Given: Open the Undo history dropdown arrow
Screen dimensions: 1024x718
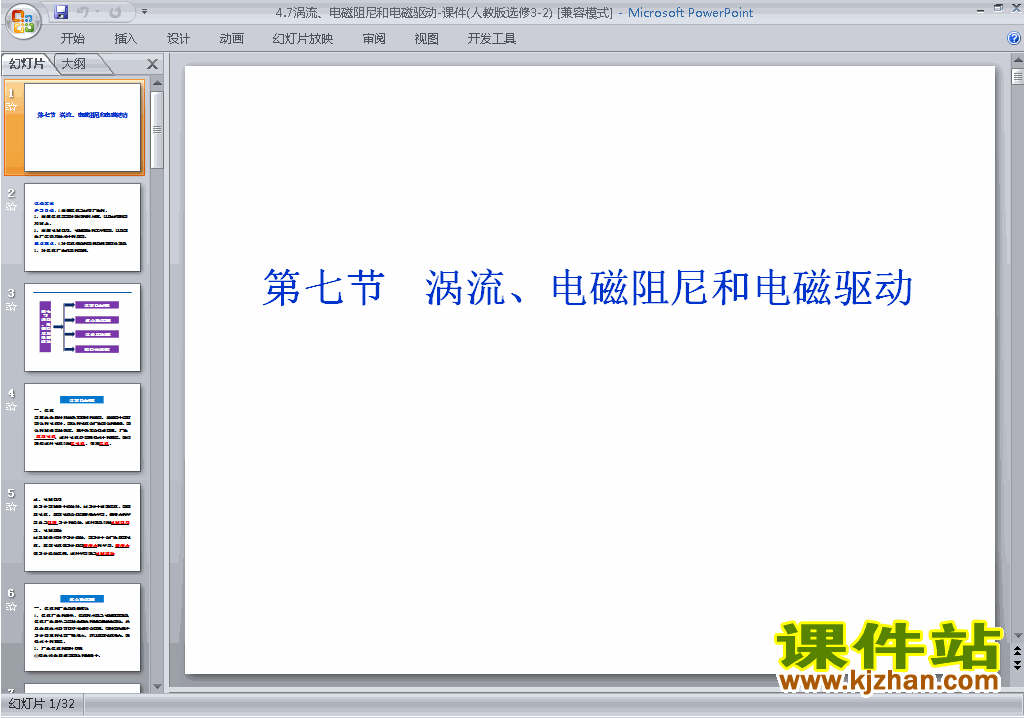Looking at the screenshot, I should point(97,12).
